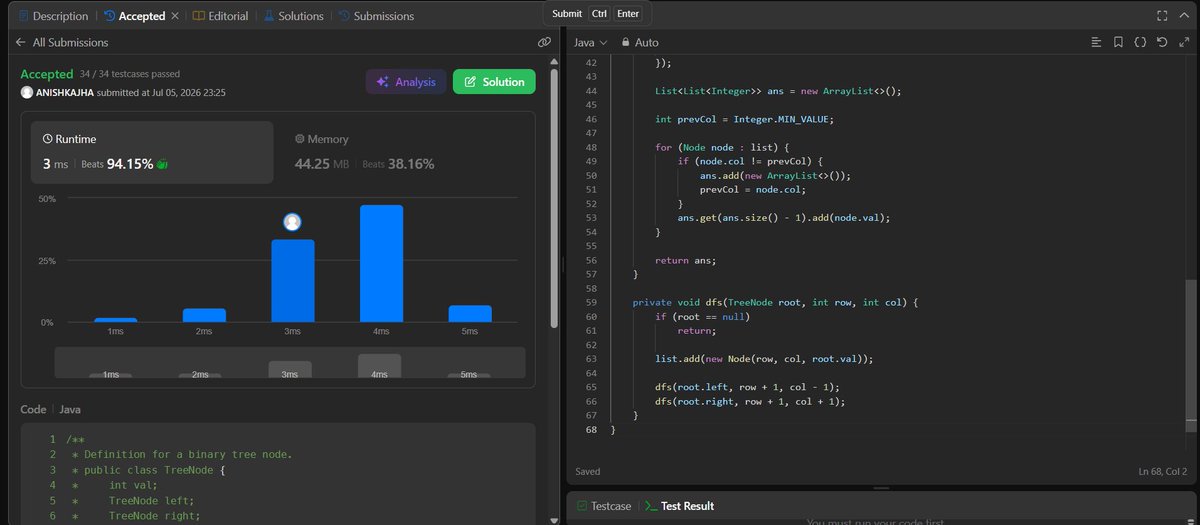
Task: Click the sparkle icon on the Analysis button
Action: pyautogui.click(x=383, y=82)
